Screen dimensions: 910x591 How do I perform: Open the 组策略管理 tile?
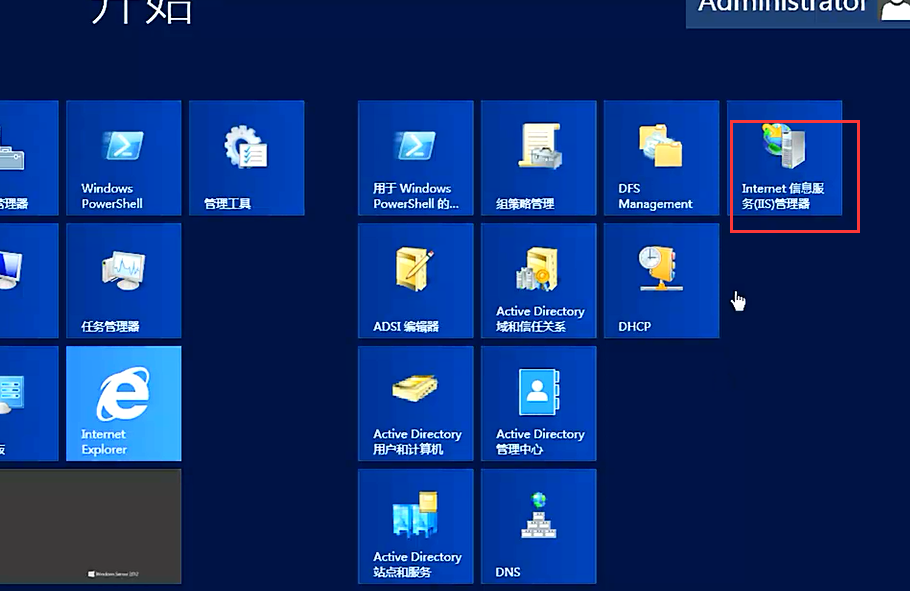539,158
